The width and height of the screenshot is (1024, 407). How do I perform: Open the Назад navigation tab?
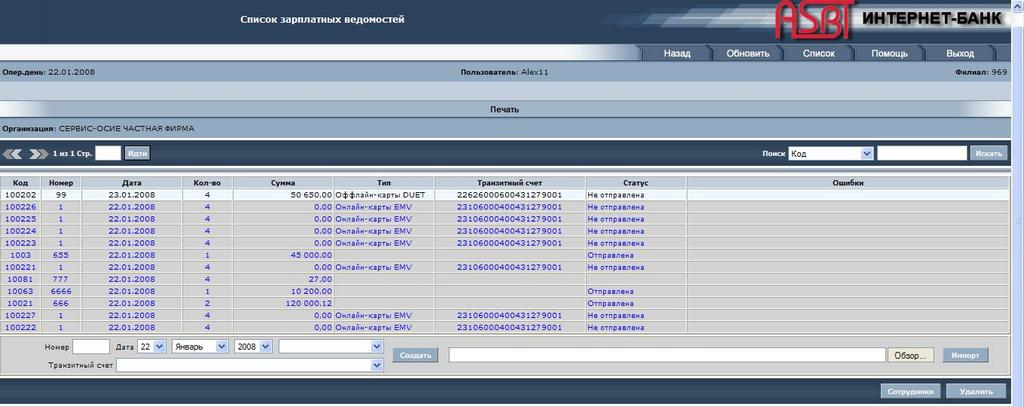click(x=677, y=53)
